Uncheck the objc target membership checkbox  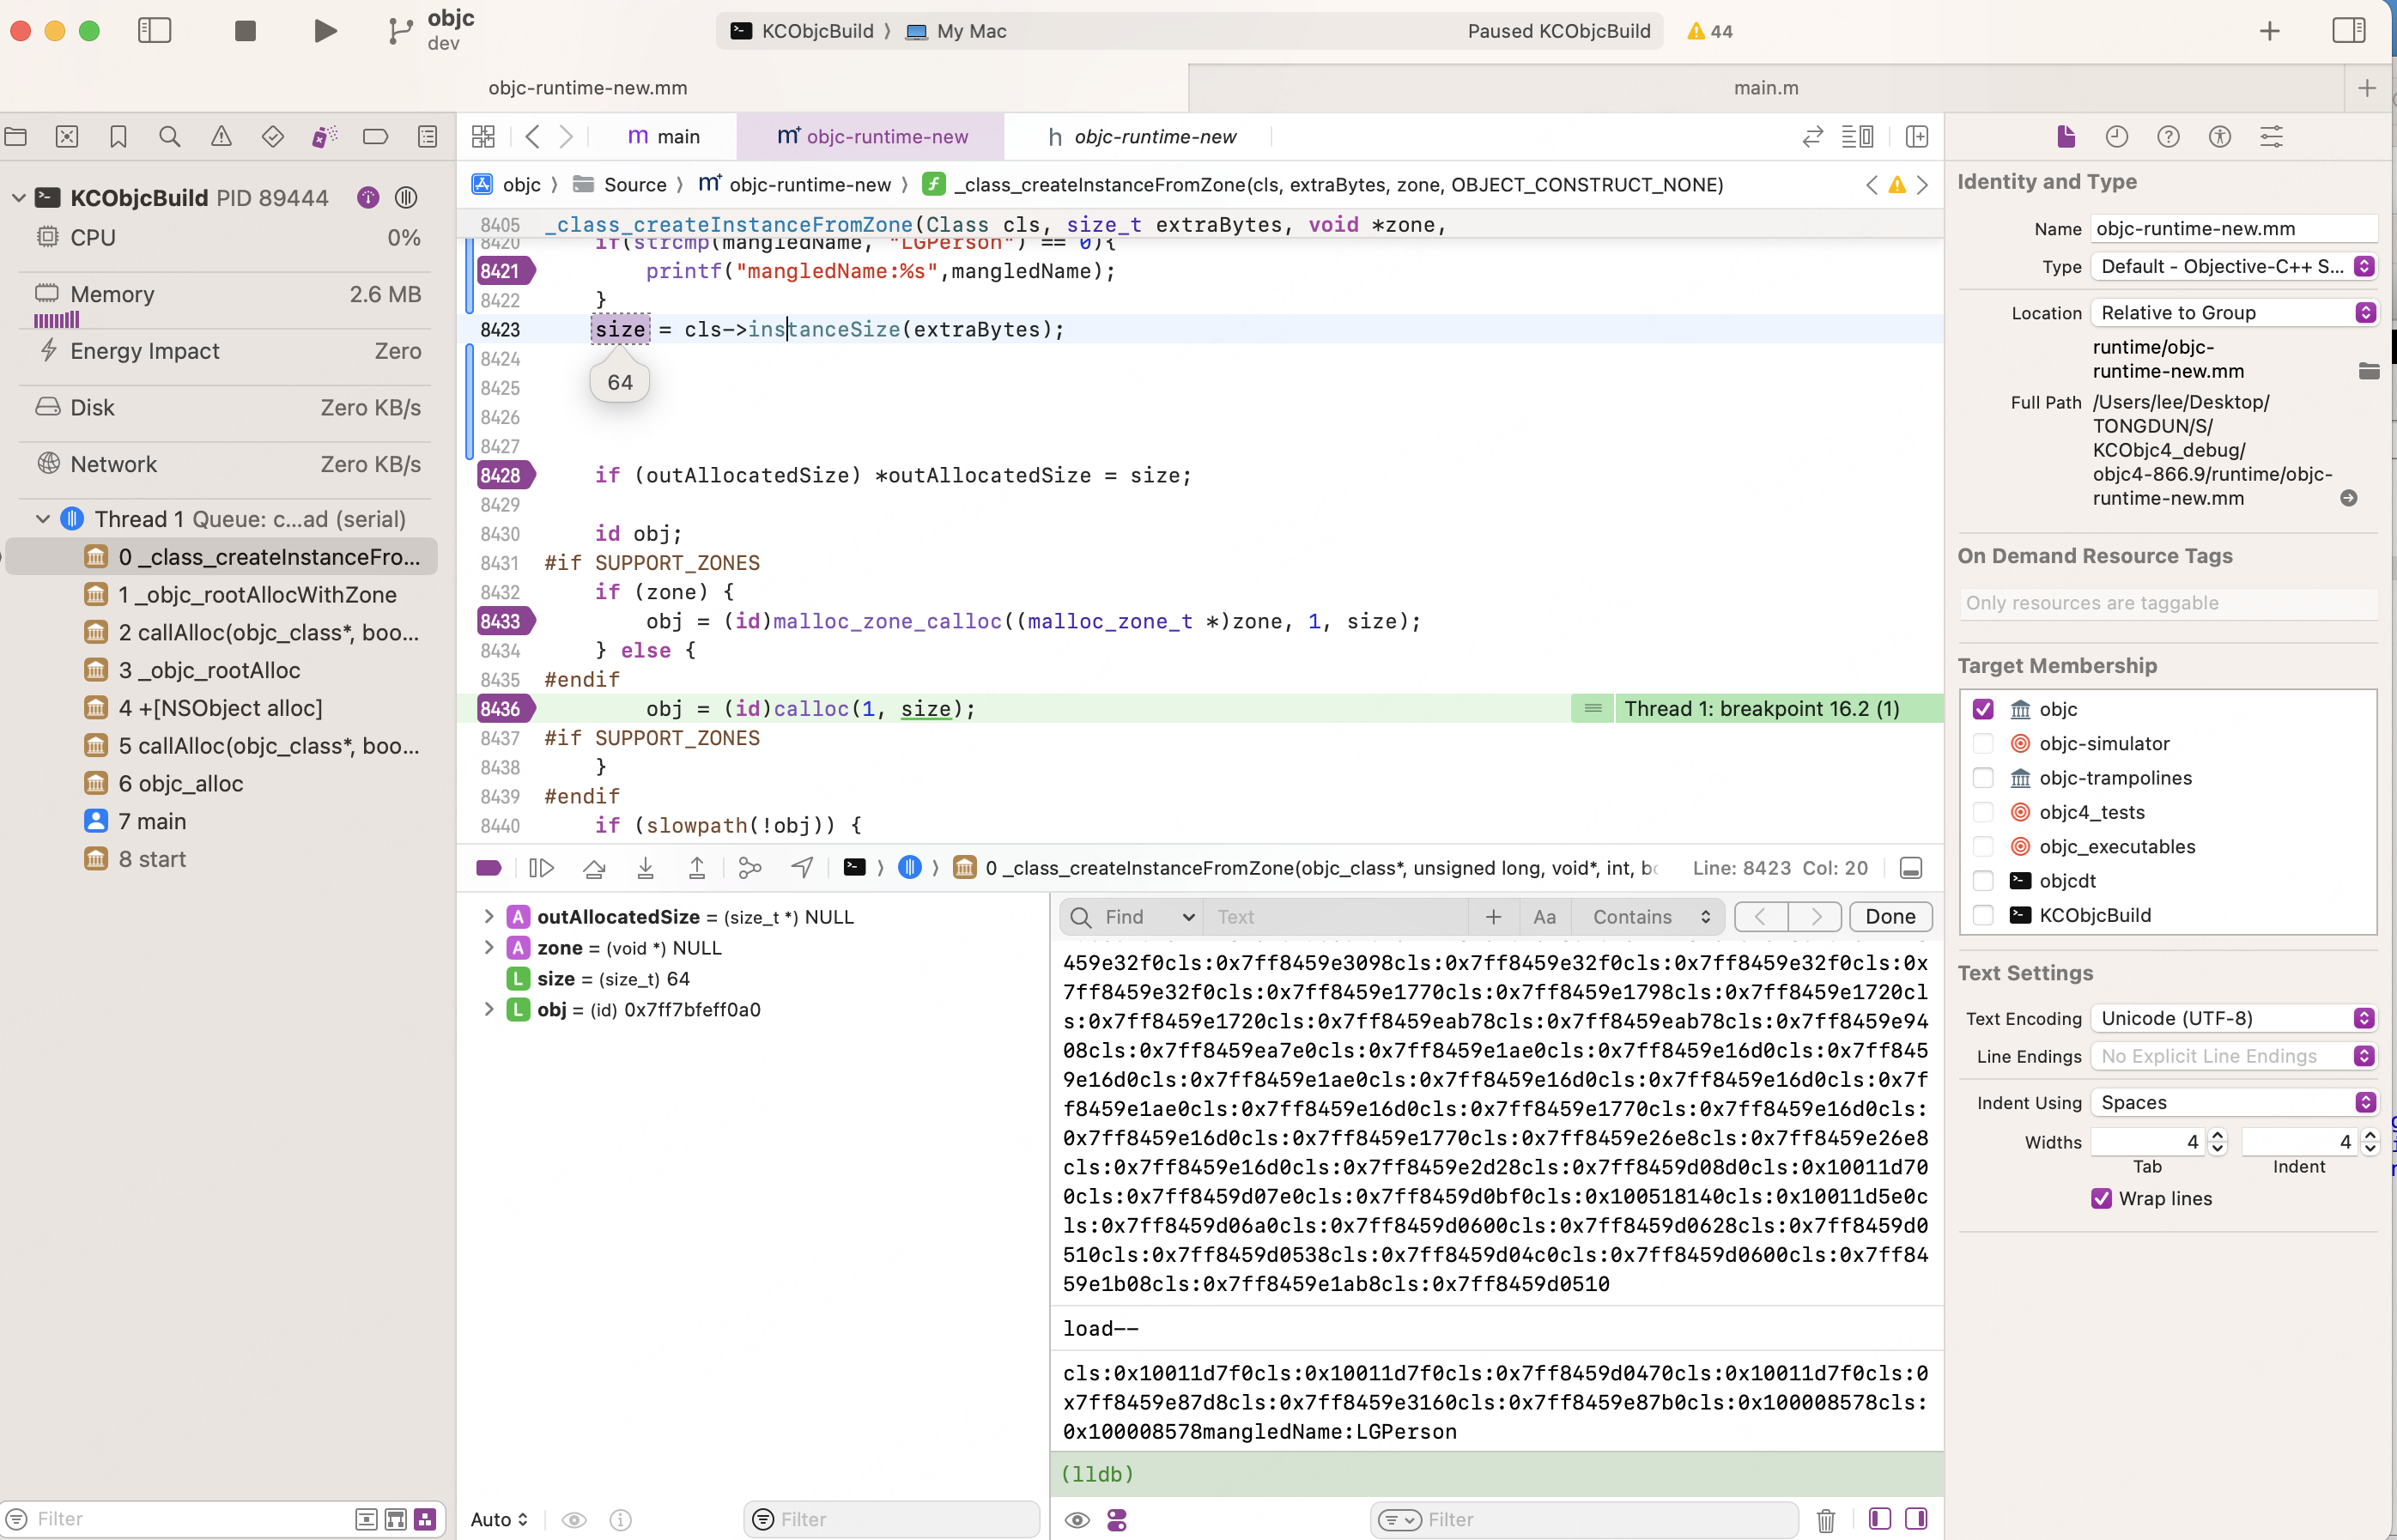click(x=1983, y=709)
